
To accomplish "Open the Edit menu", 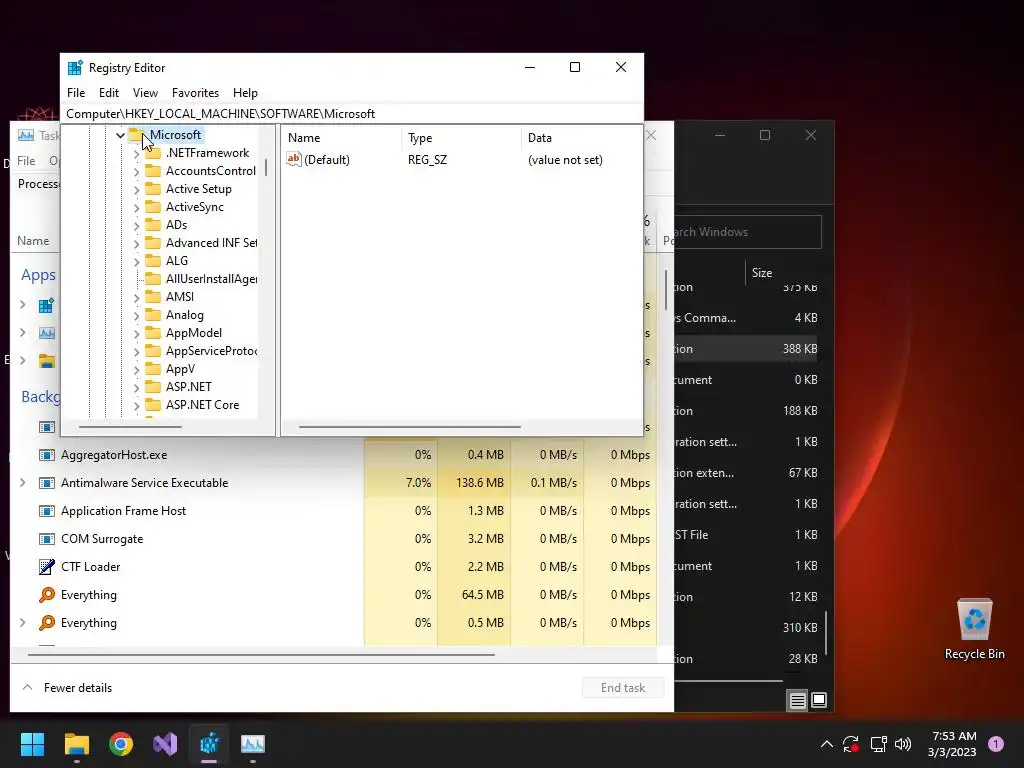I will click(108, 93).
